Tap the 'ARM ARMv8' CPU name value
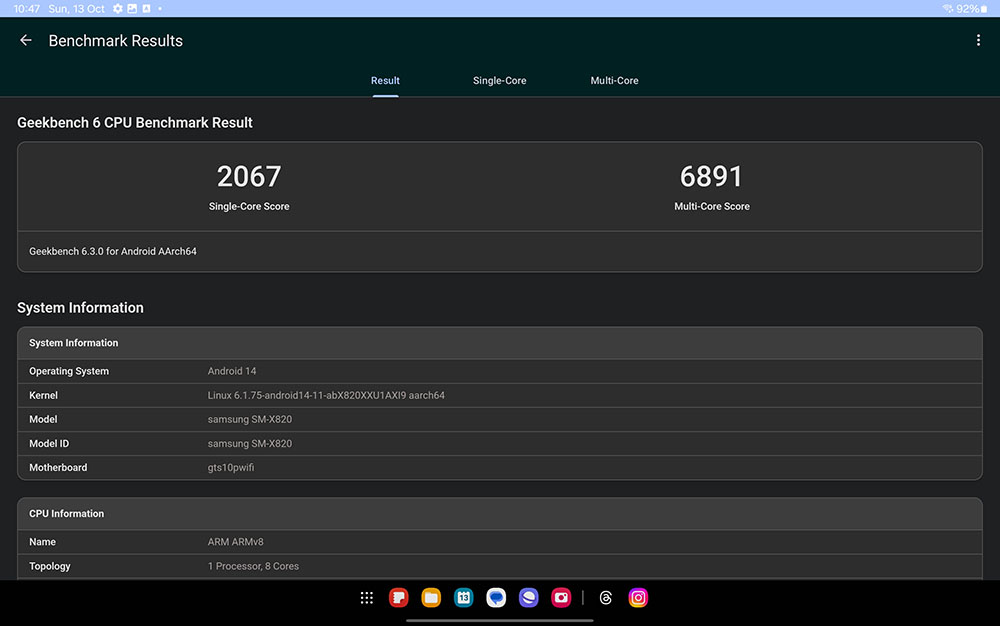 (235, 542)
